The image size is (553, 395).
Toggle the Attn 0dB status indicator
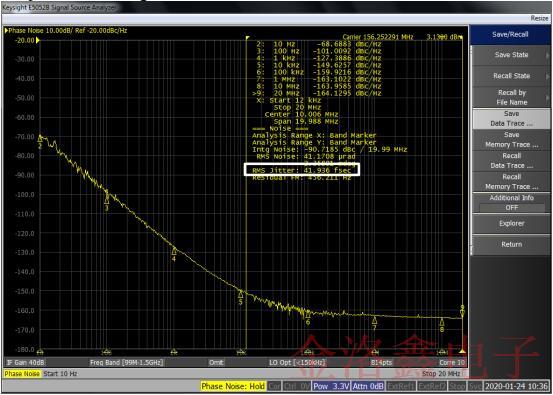point(368,386)
